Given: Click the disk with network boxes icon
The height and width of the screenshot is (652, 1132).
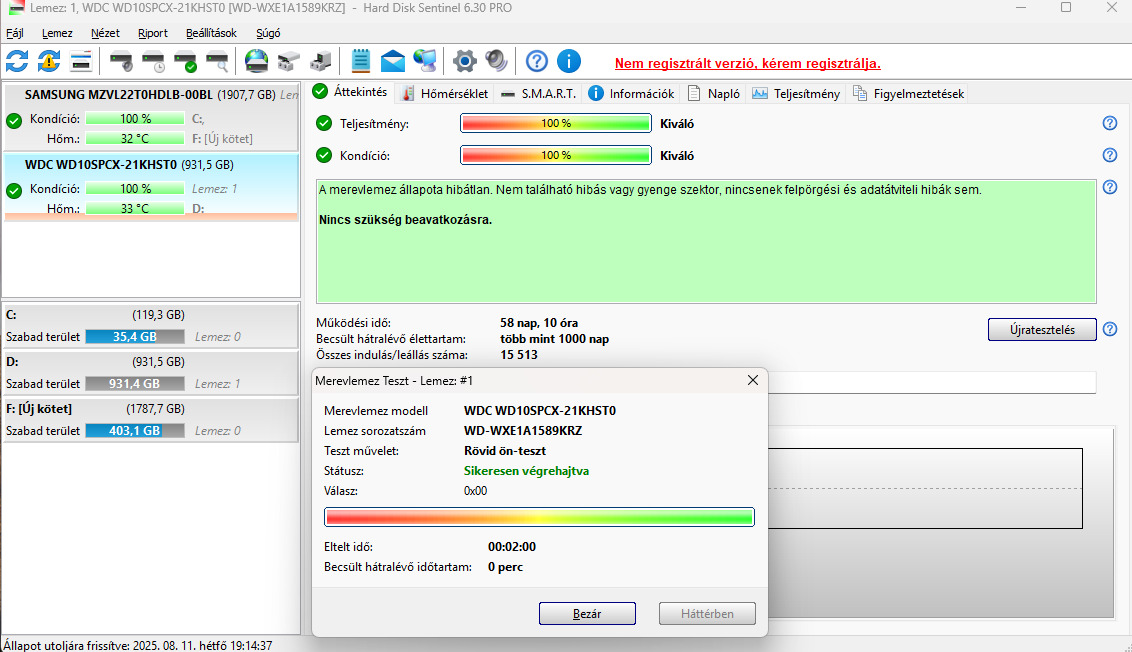Looking at the screenshot, I should [x=289, y=61].
